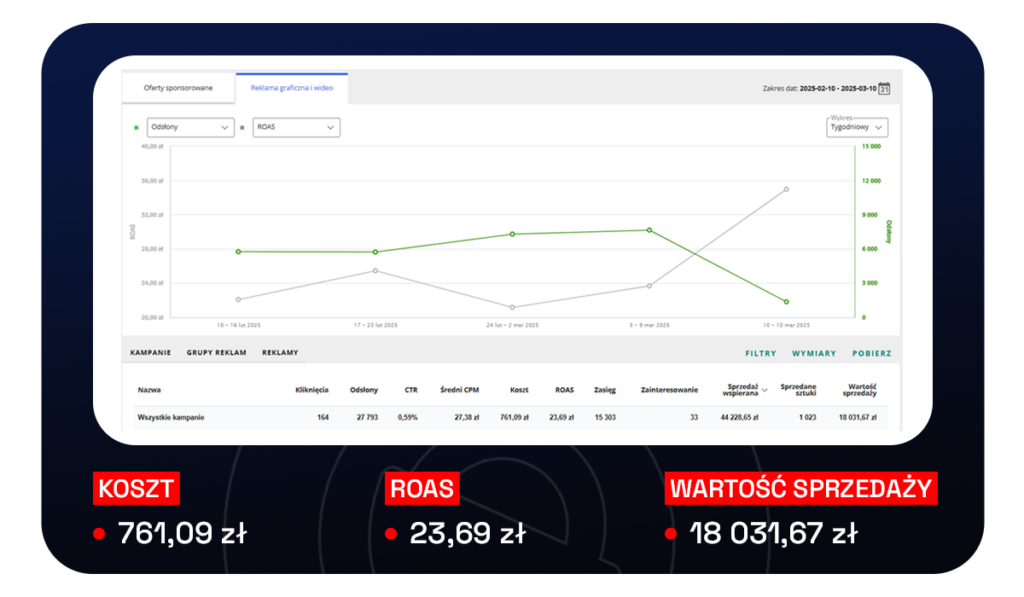The image size is (1024, 597).
Task: Click the ROAS data point for 10–10 mar 2025
Action: click(786, 189)
